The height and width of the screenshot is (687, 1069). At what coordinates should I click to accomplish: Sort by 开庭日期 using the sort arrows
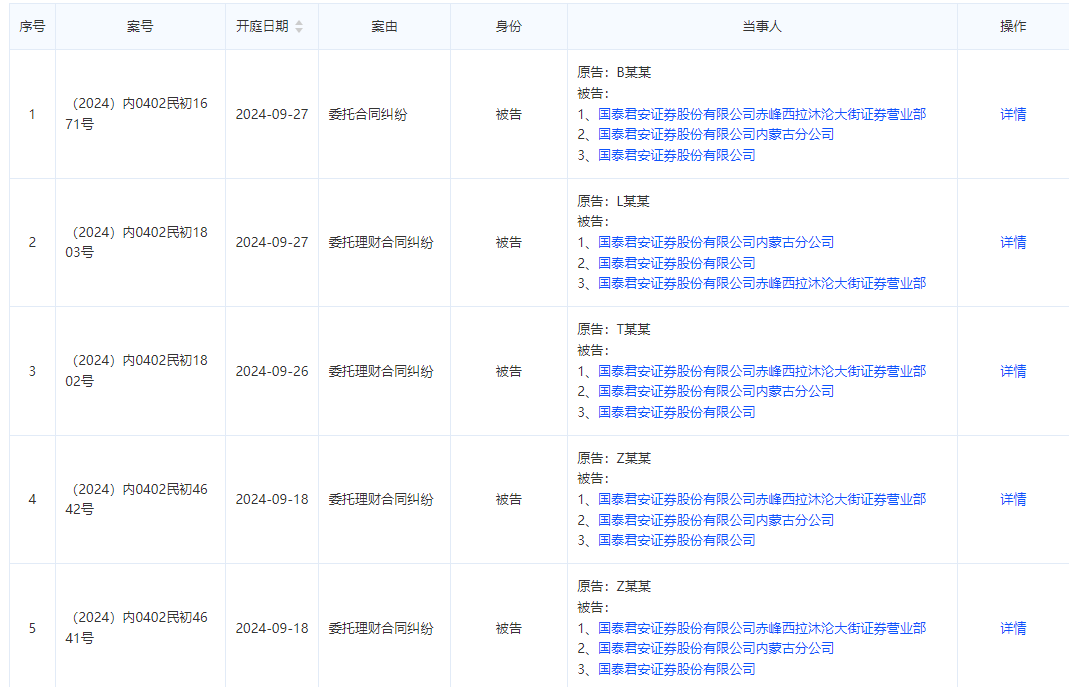[x=299, y=27]
